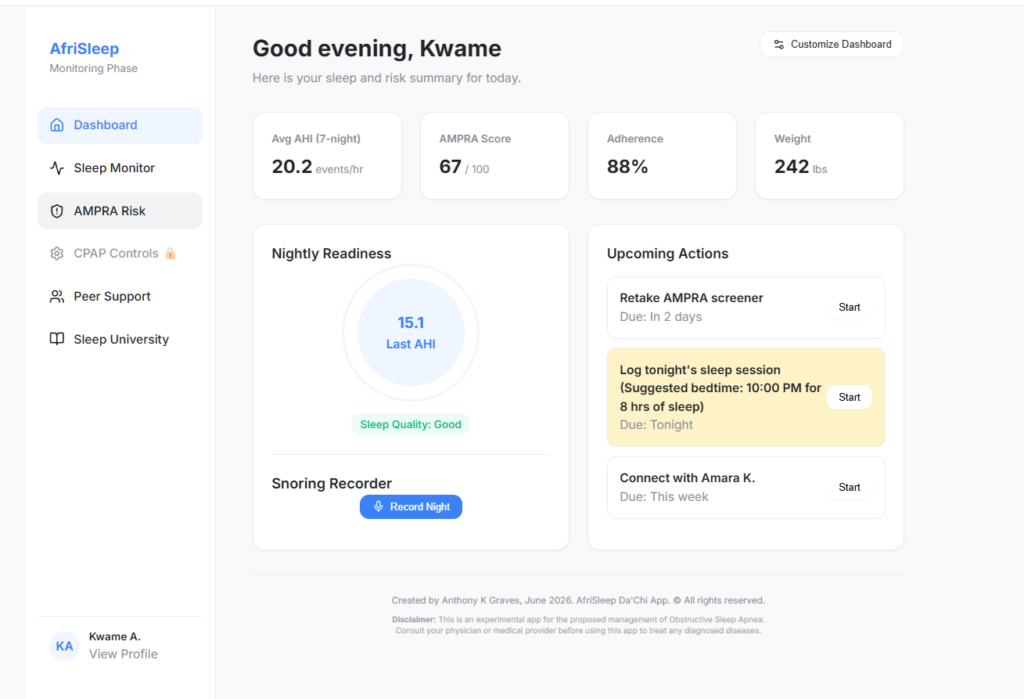Click the Due: This week text
Screen dimensions: 1024x699
664,497
